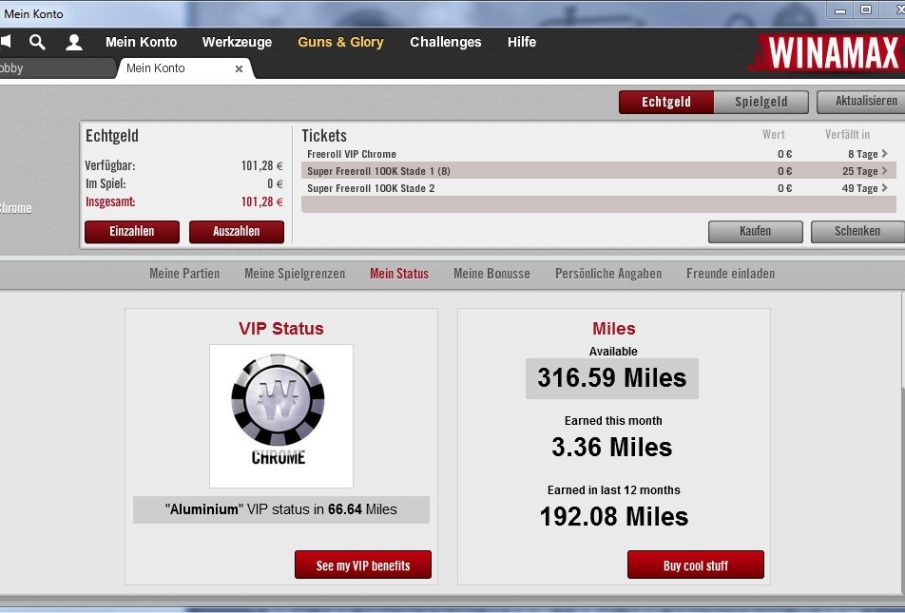Screen dimensions: 905x613
Task: Click the Winamax logo
Action: click(828, 54)
